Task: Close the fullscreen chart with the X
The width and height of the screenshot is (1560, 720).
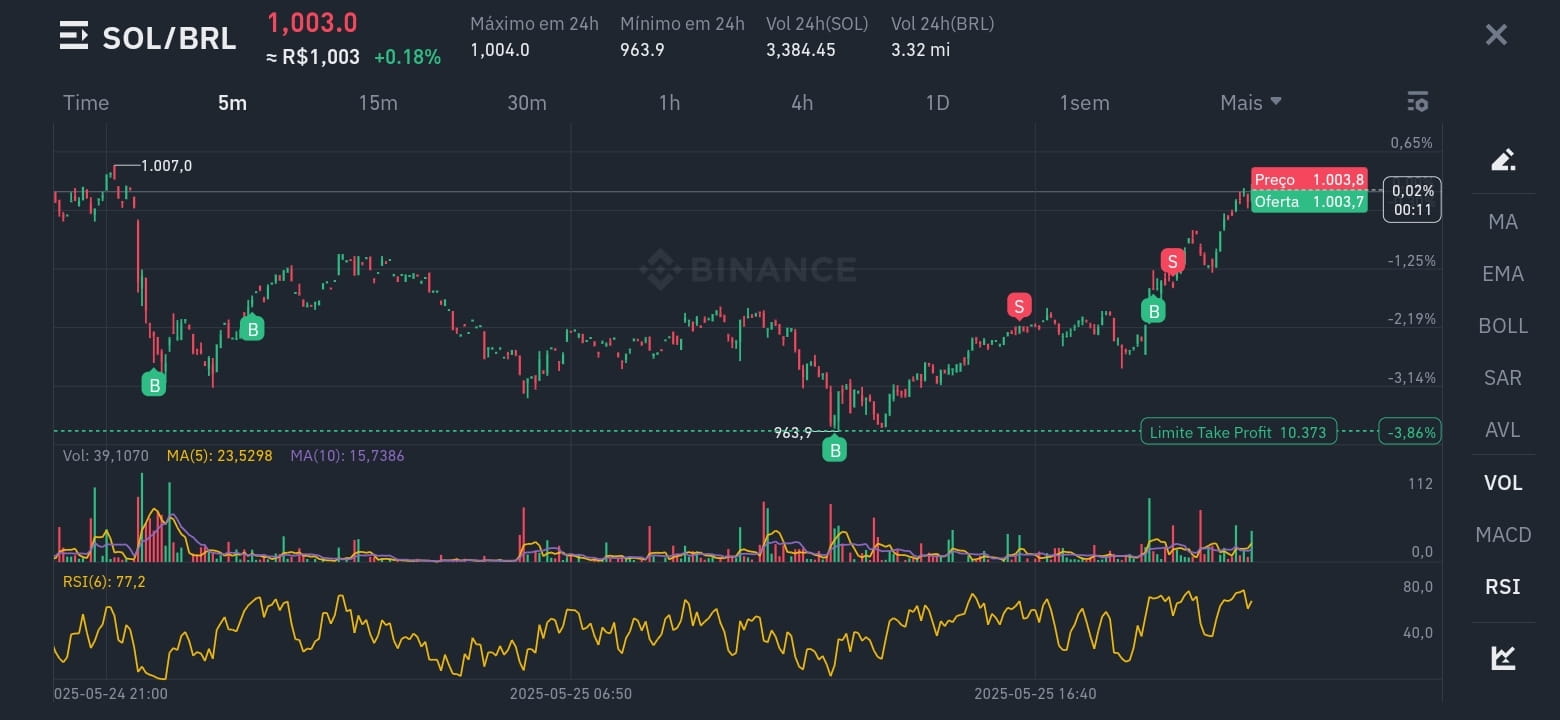Action: point(1495,35)
